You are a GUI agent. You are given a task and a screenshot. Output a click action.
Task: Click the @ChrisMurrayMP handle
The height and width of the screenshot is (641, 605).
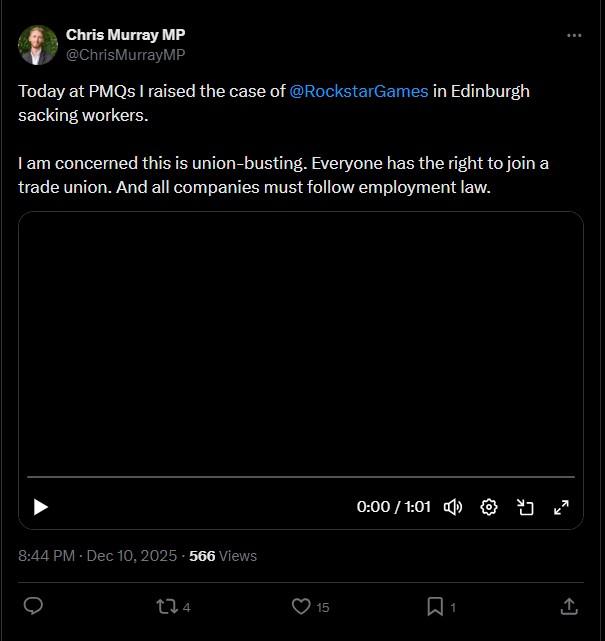(x=125, y=54)
